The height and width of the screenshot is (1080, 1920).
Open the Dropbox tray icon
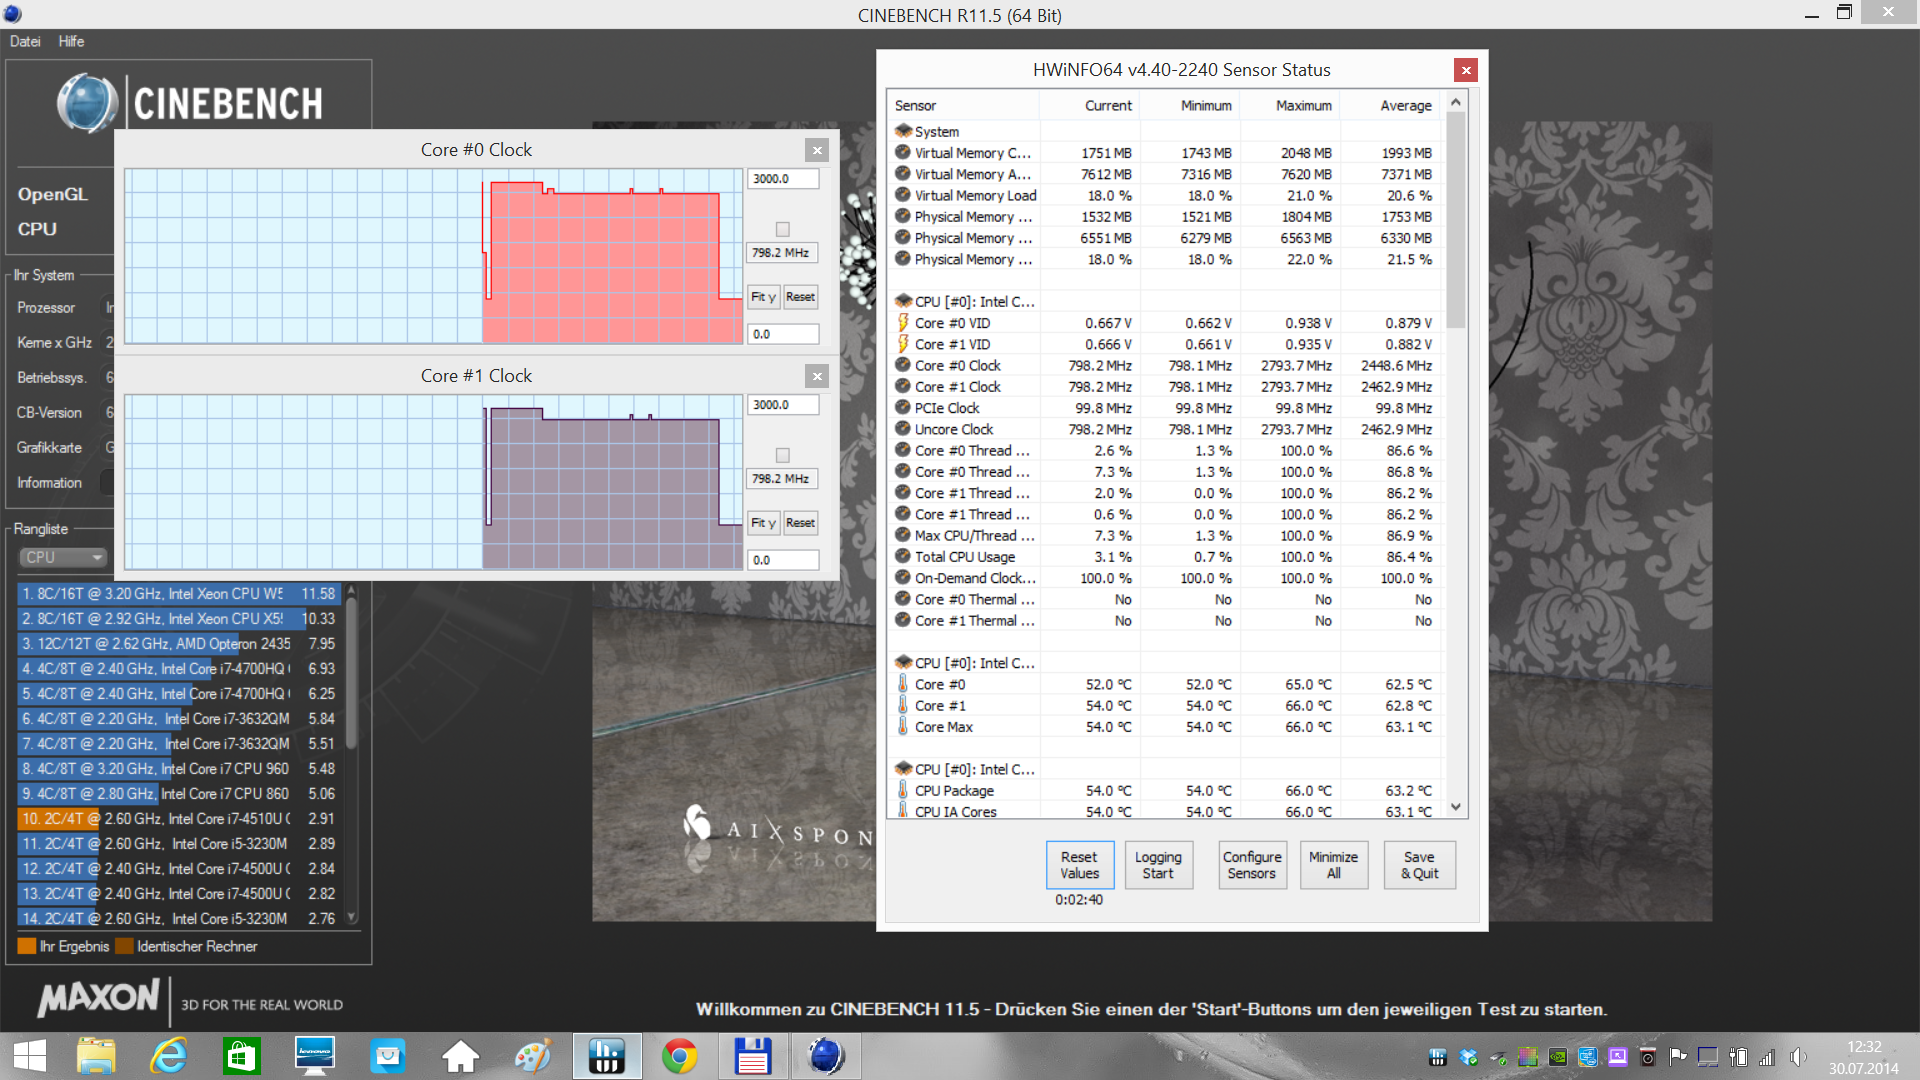click(1468, 1057)
